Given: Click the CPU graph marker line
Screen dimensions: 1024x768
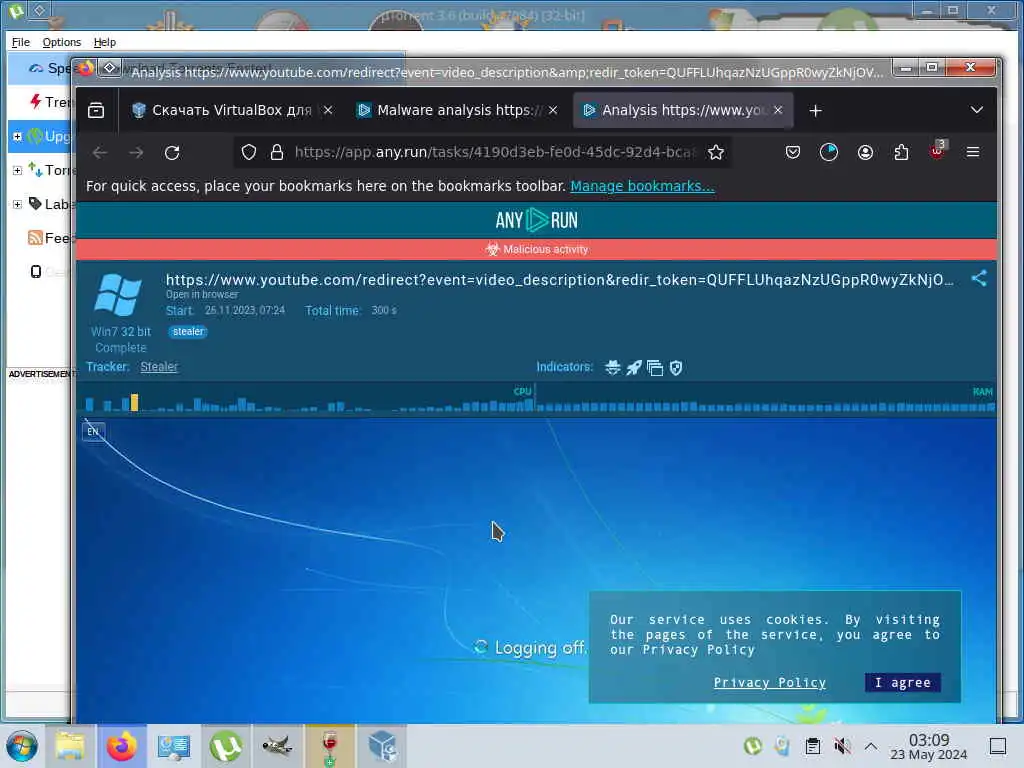Looking at the screenshot, I should [535, 400].
